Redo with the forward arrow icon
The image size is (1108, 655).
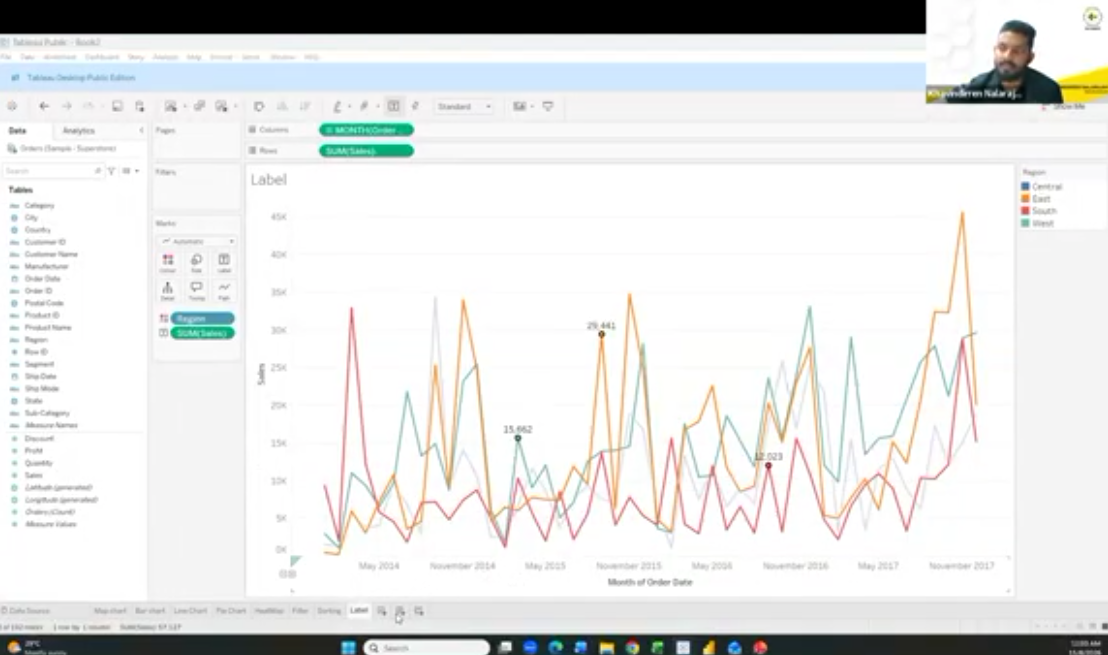point(66,106)
